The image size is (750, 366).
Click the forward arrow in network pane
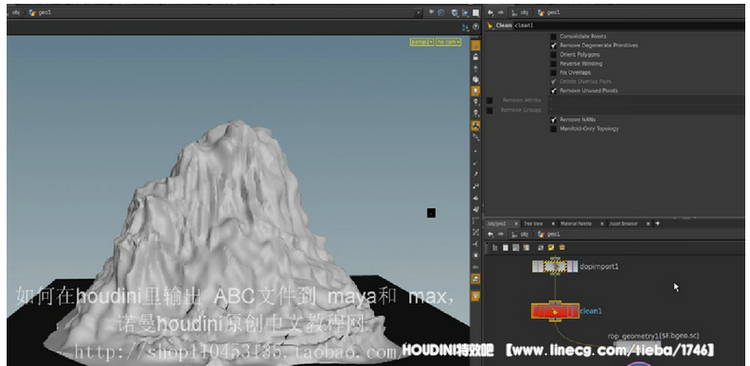pyautogui.click(x=501, y=234)
